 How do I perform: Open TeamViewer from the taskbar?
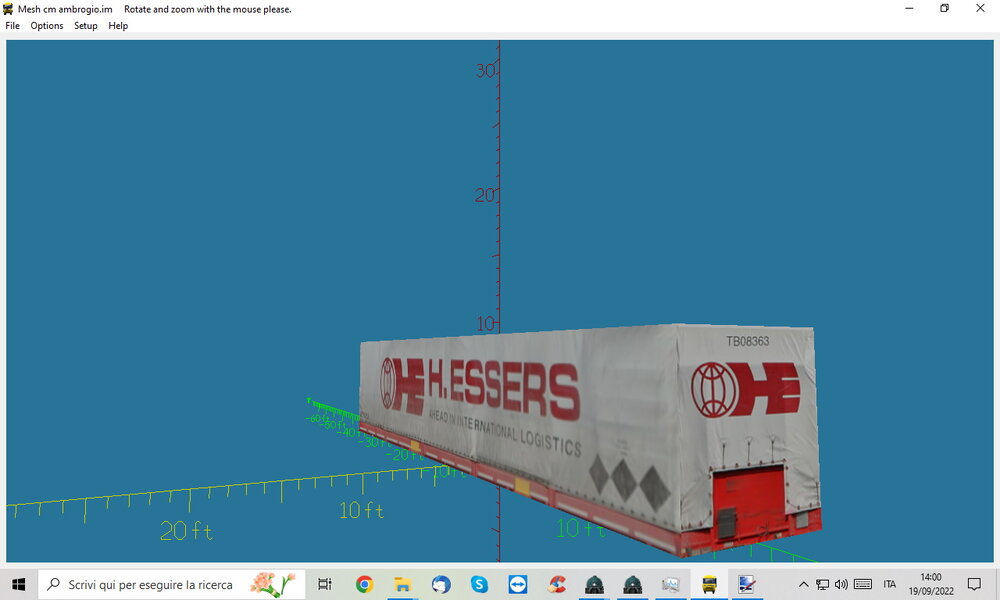click(x=517, y=584)
